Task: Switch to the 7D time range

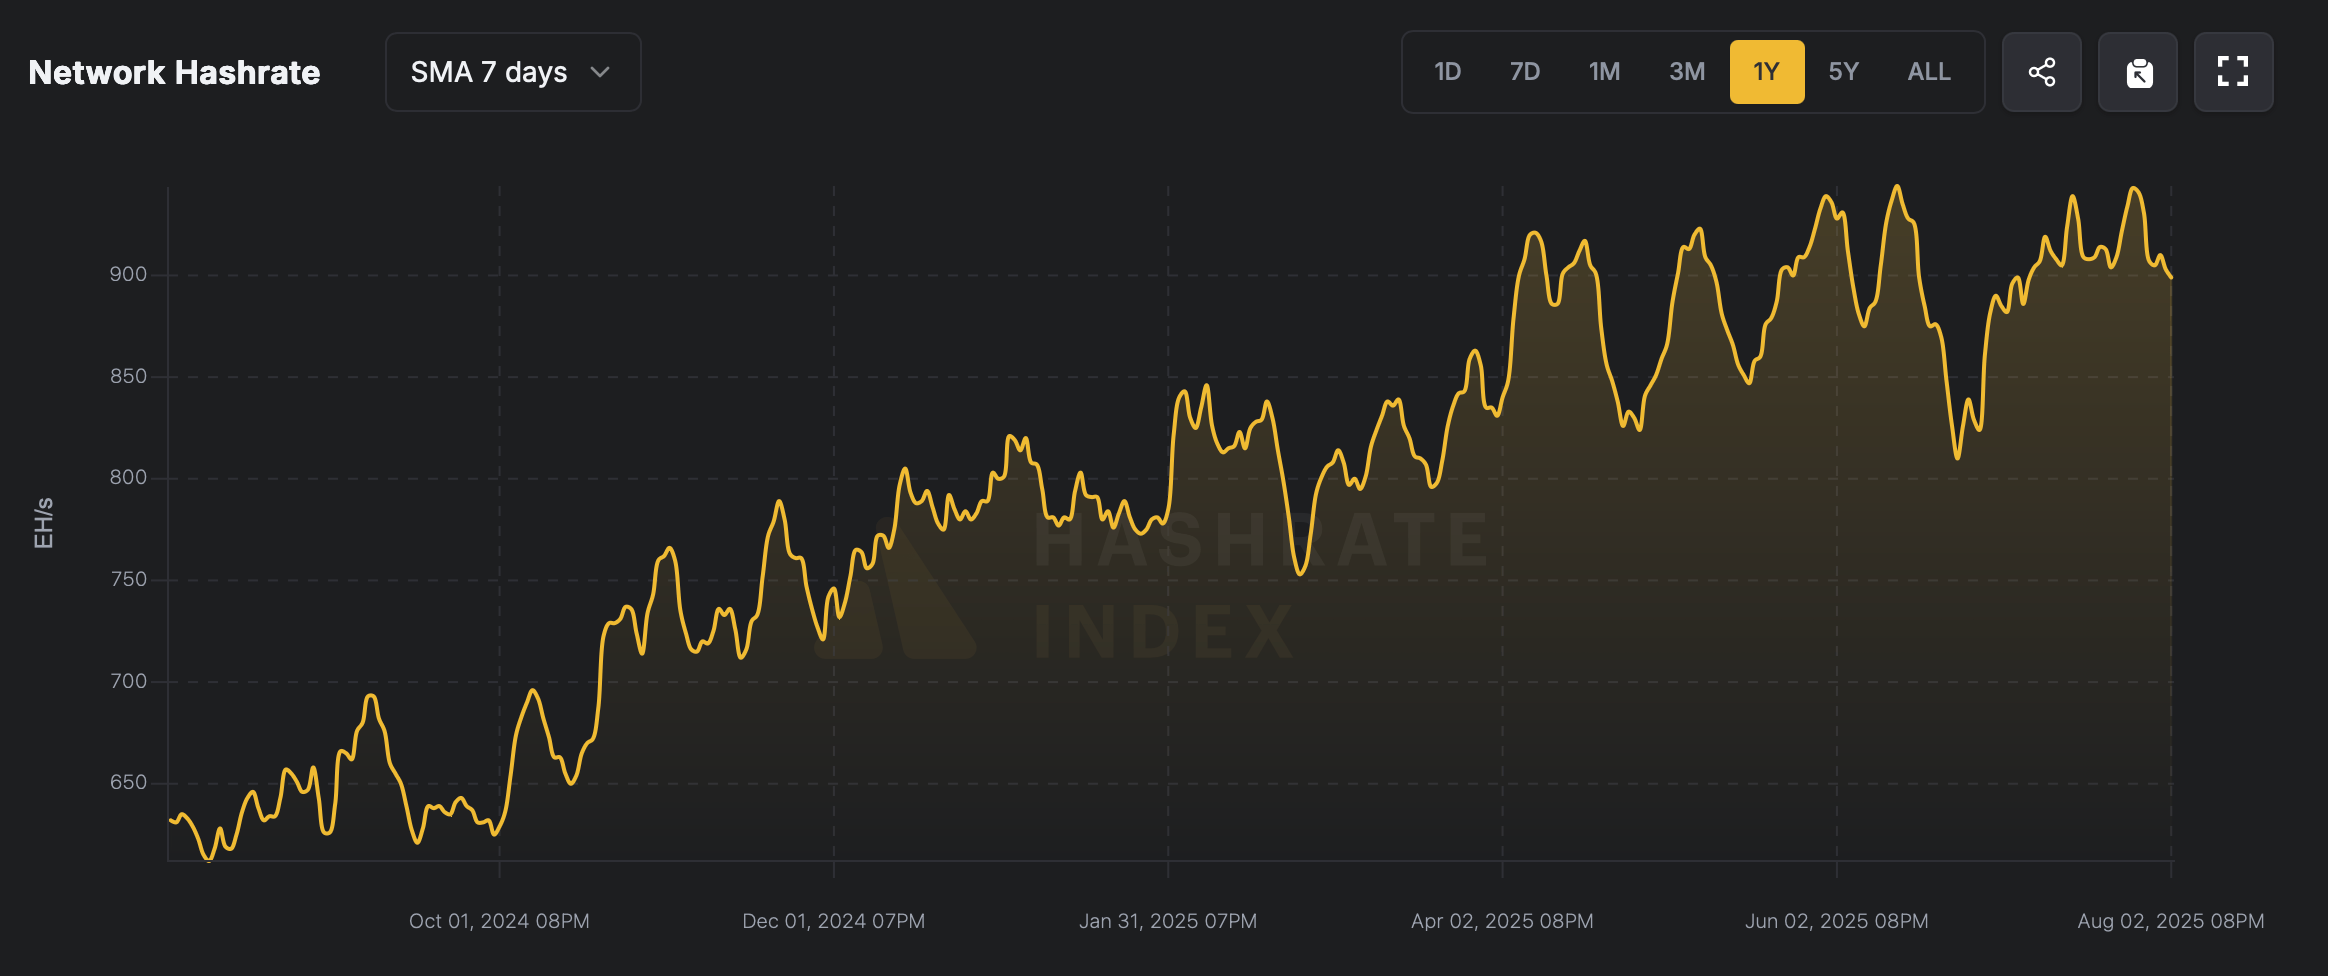Action: [1524, 72]
